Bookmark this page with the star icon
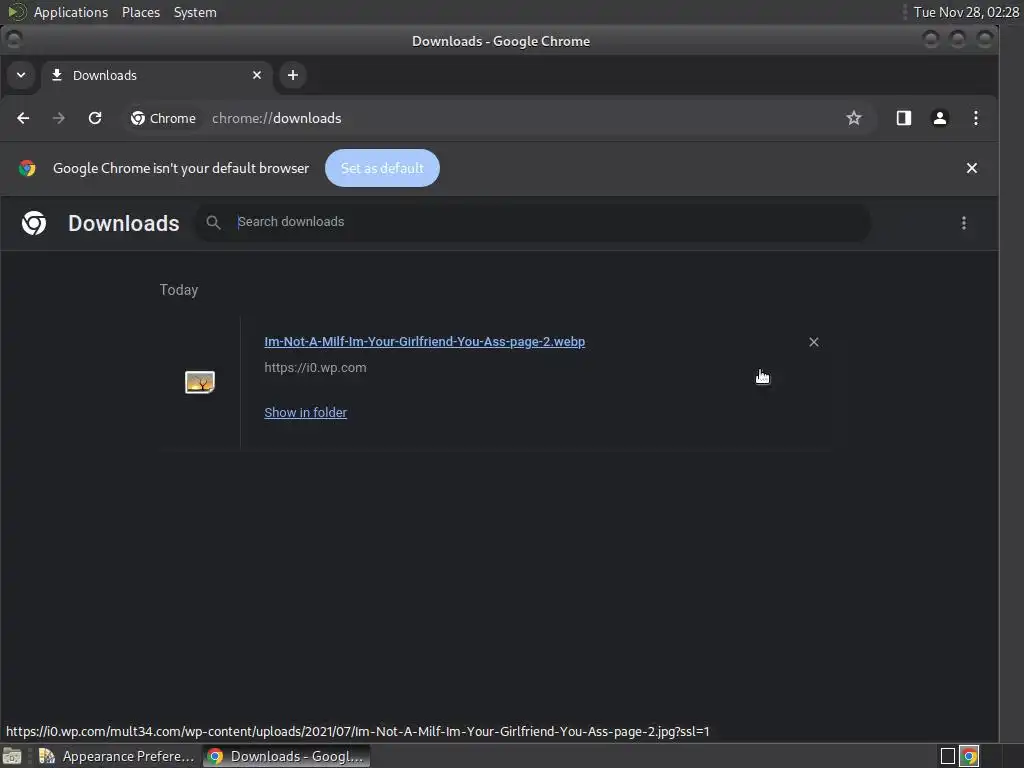Image resolution: width=1024 pixels, height=768 pixels. pyautogui.click(x=854, y=118)
